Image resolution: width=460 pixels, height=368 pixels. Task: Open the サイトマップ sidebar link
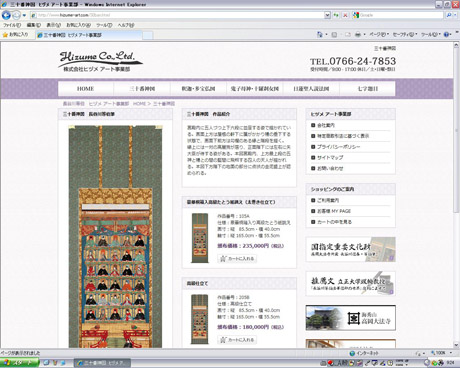(330, 157)
